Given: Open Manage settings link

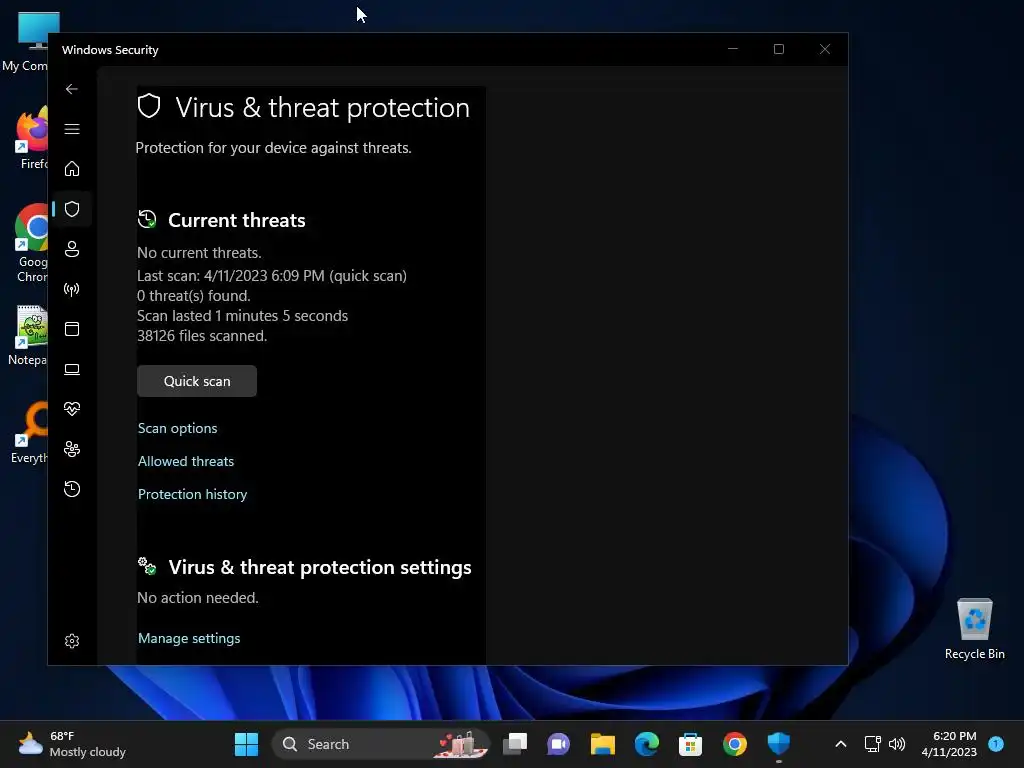Looking at the screenshot, I should click(x=189, y=638).
